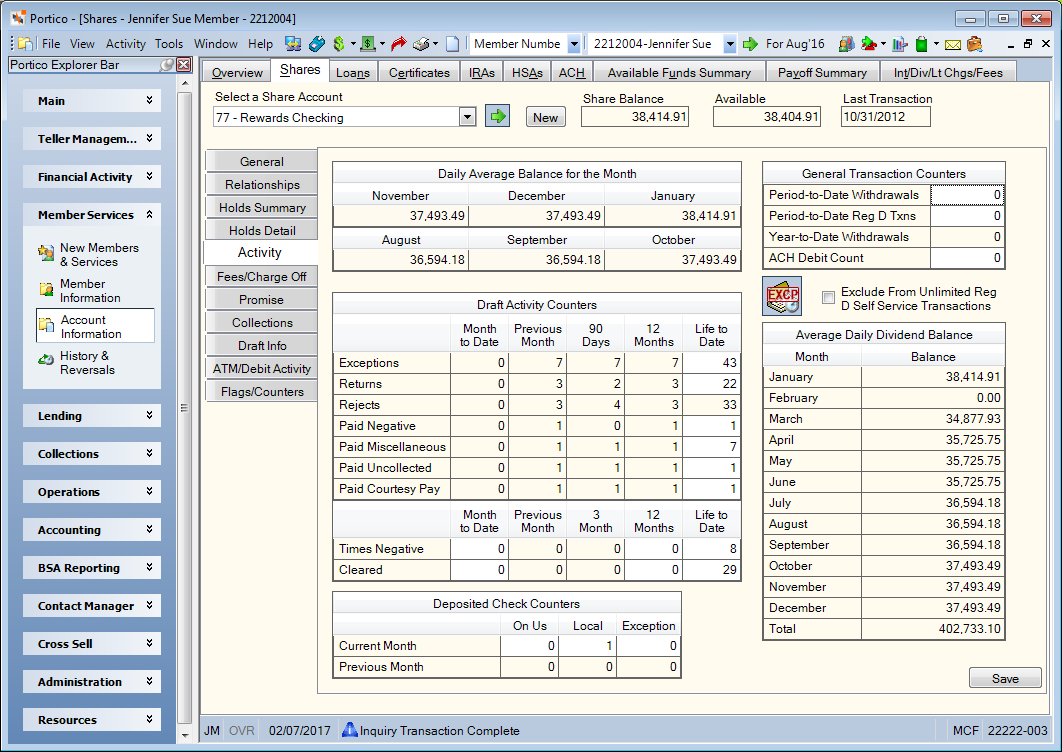Switch to the Certificates tab
1062x752 pixels.
pyautogui.click(x=419, y=72)
